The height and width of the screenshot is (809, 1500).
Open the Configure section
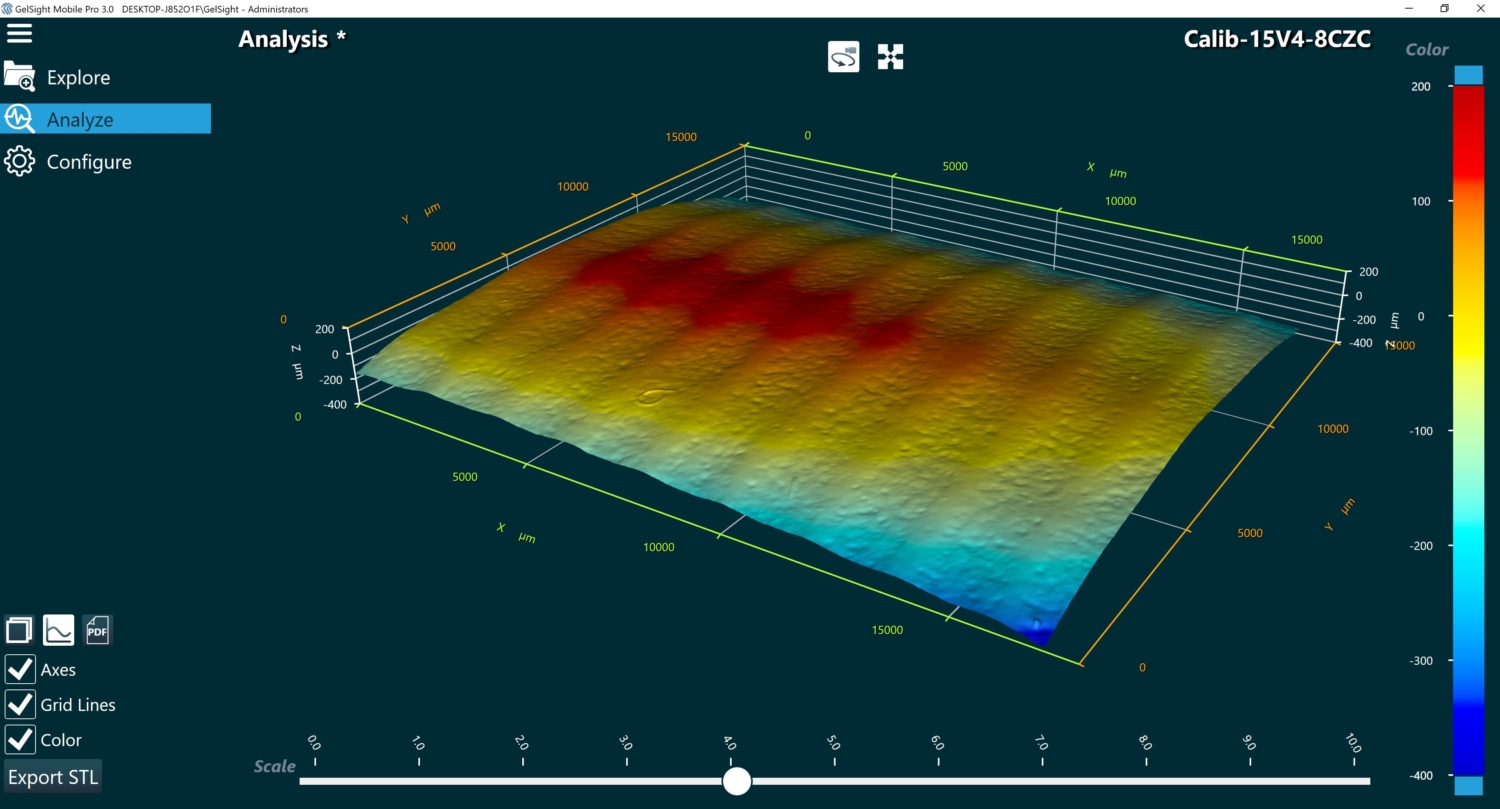tap(89, 161)
